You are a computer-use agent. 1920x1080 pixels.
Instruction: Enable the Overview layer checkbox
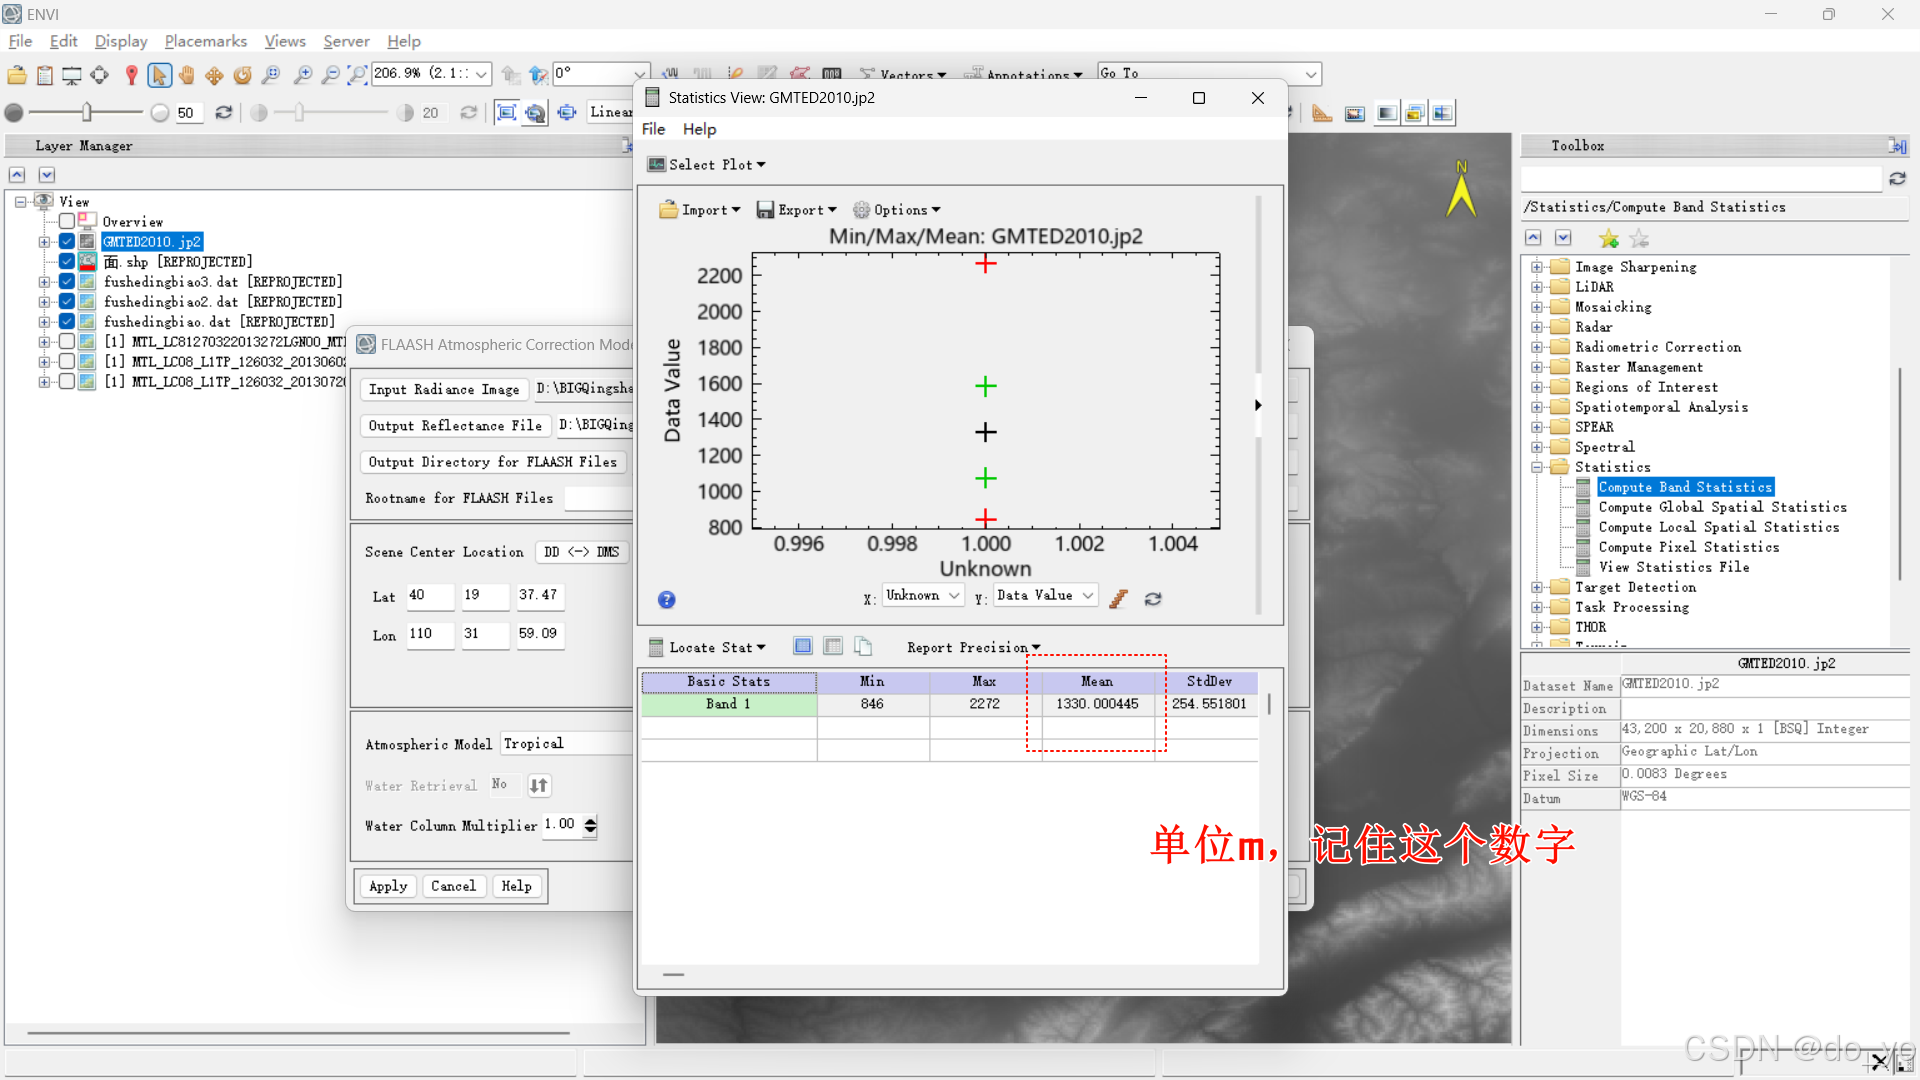pyautogui.click(x=67, y=221)
